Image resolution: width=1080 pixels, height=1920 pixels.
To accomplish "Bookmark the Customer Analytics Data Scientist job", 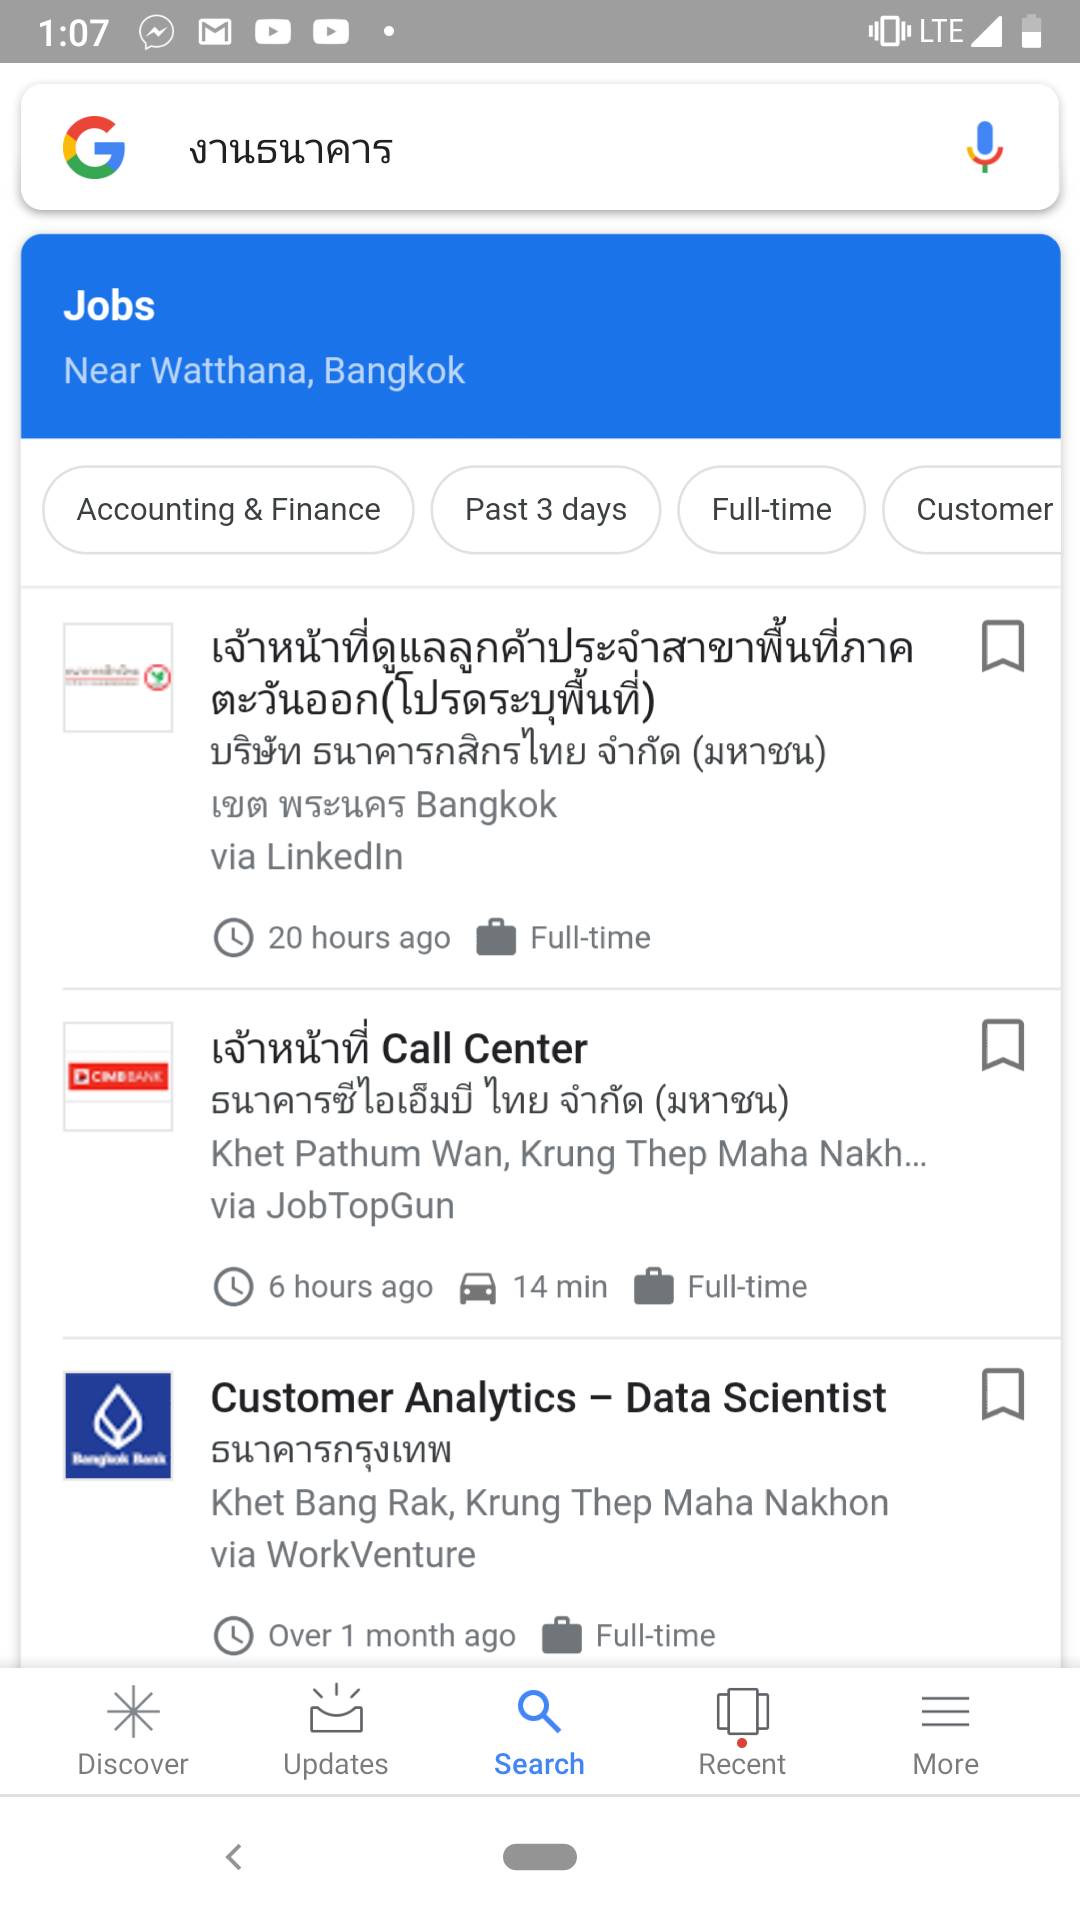I will tap(1002, 1394).
